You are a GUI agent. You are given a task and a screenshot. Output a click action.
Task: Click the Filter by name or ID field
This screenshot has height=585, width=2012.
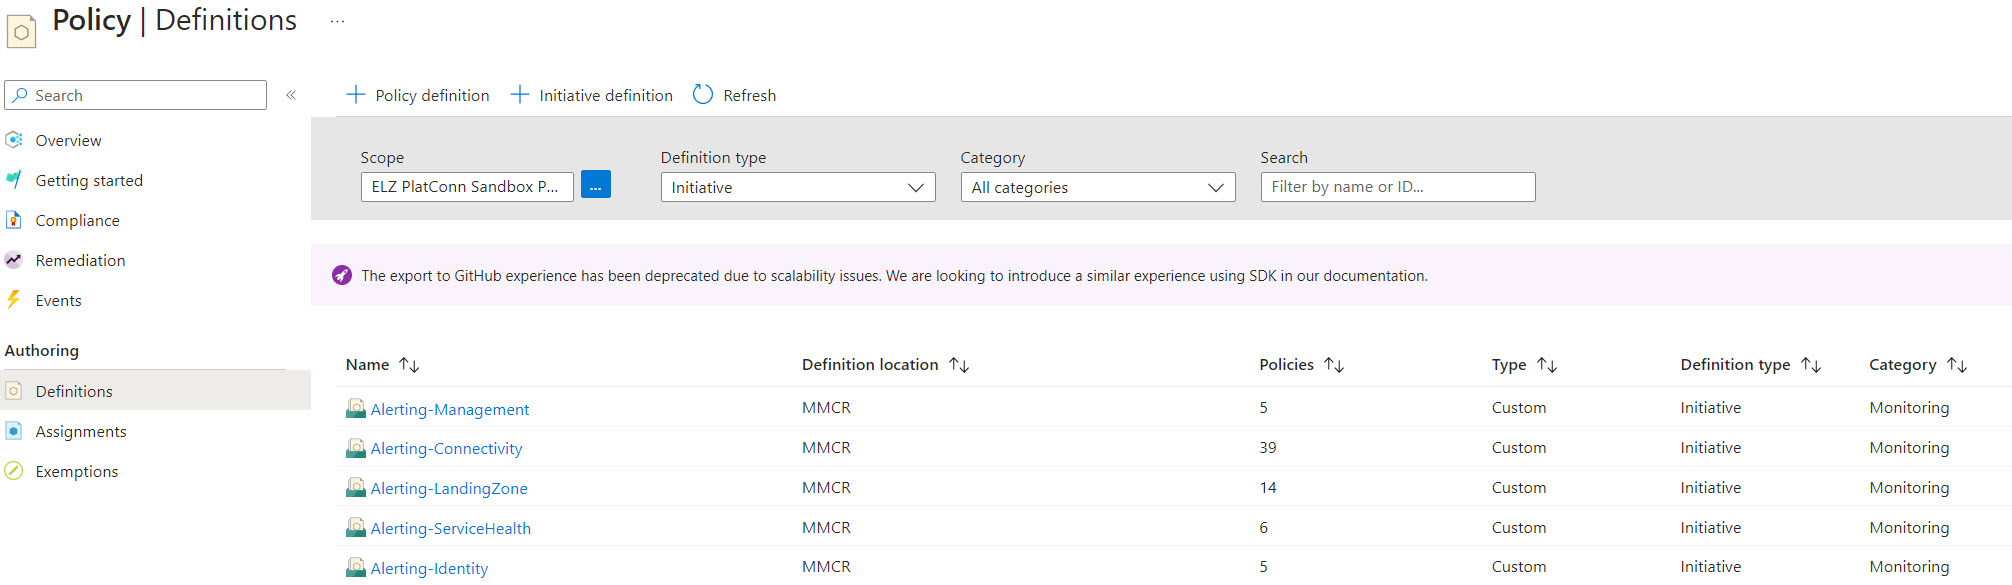pos(1397,187)
